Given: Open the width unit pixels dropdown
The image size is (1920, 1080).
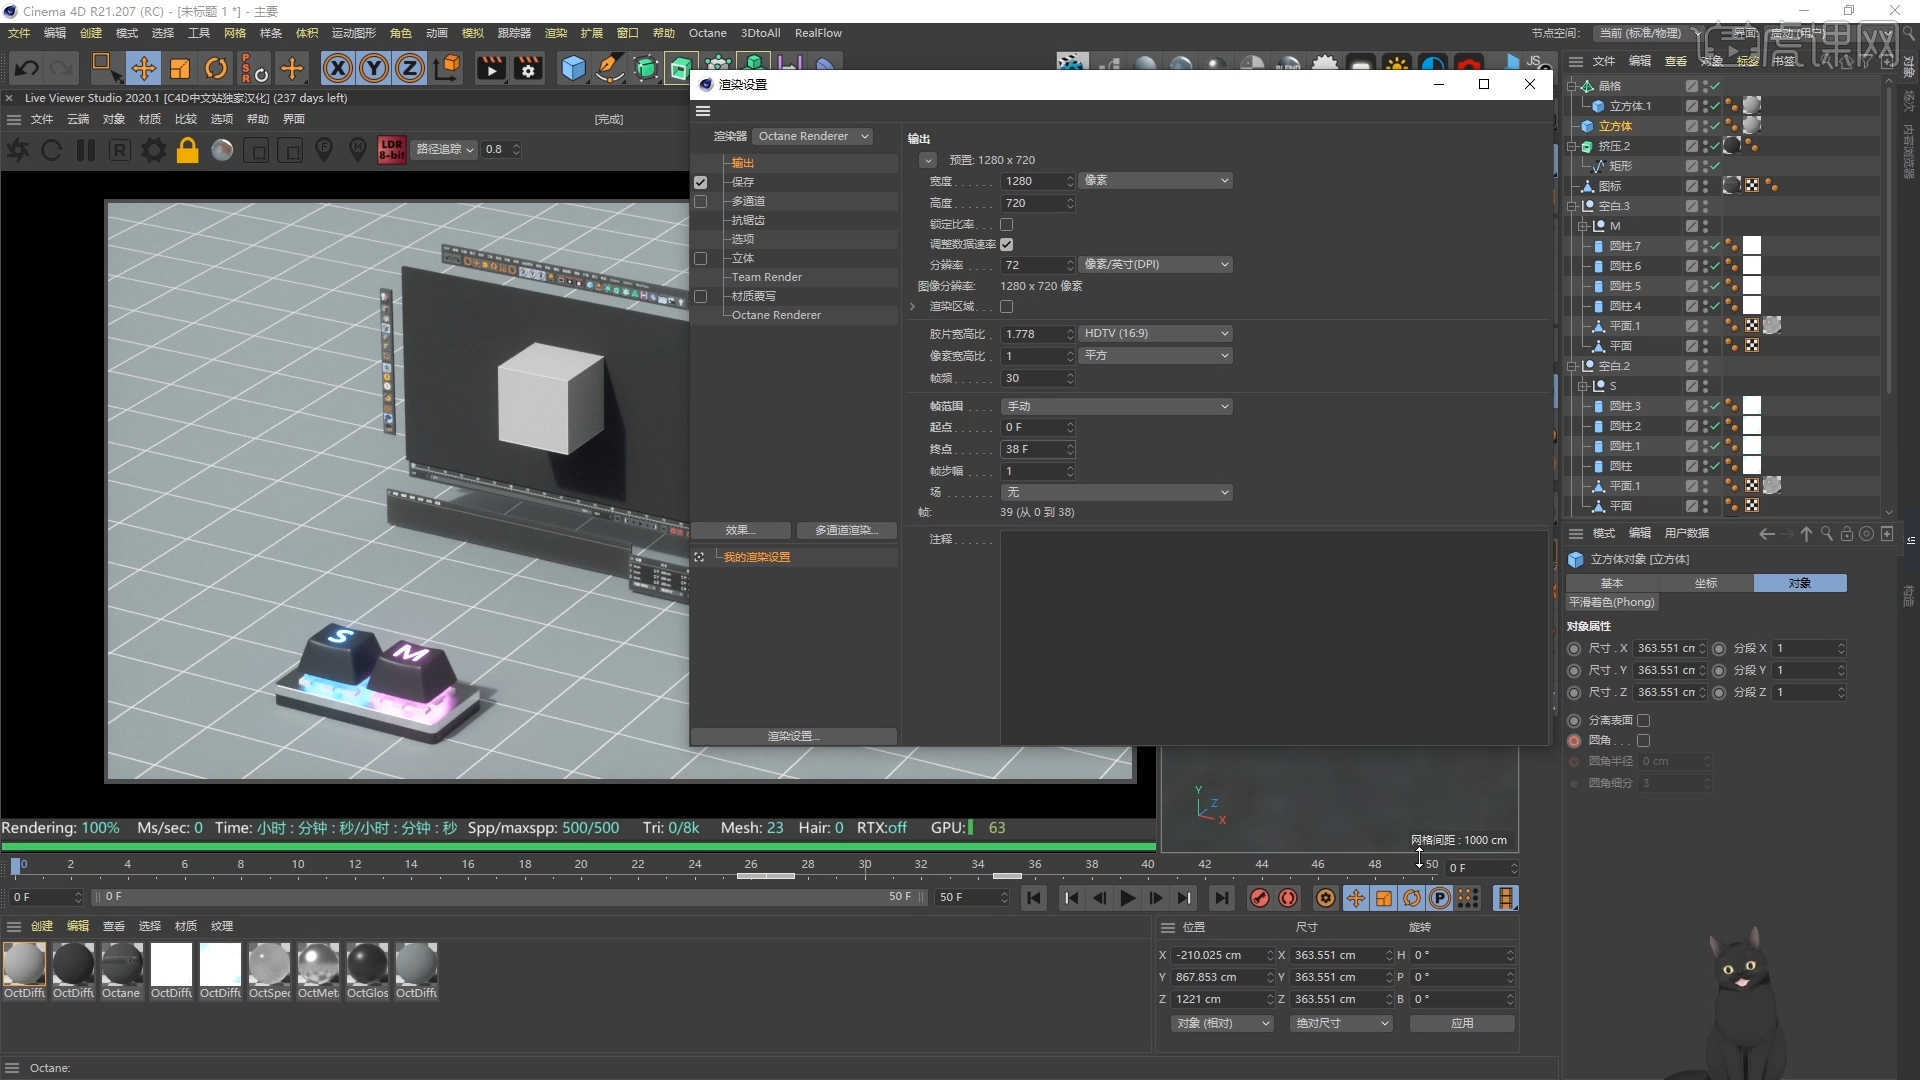Looking at the screenshot, I should point(1156,180).
